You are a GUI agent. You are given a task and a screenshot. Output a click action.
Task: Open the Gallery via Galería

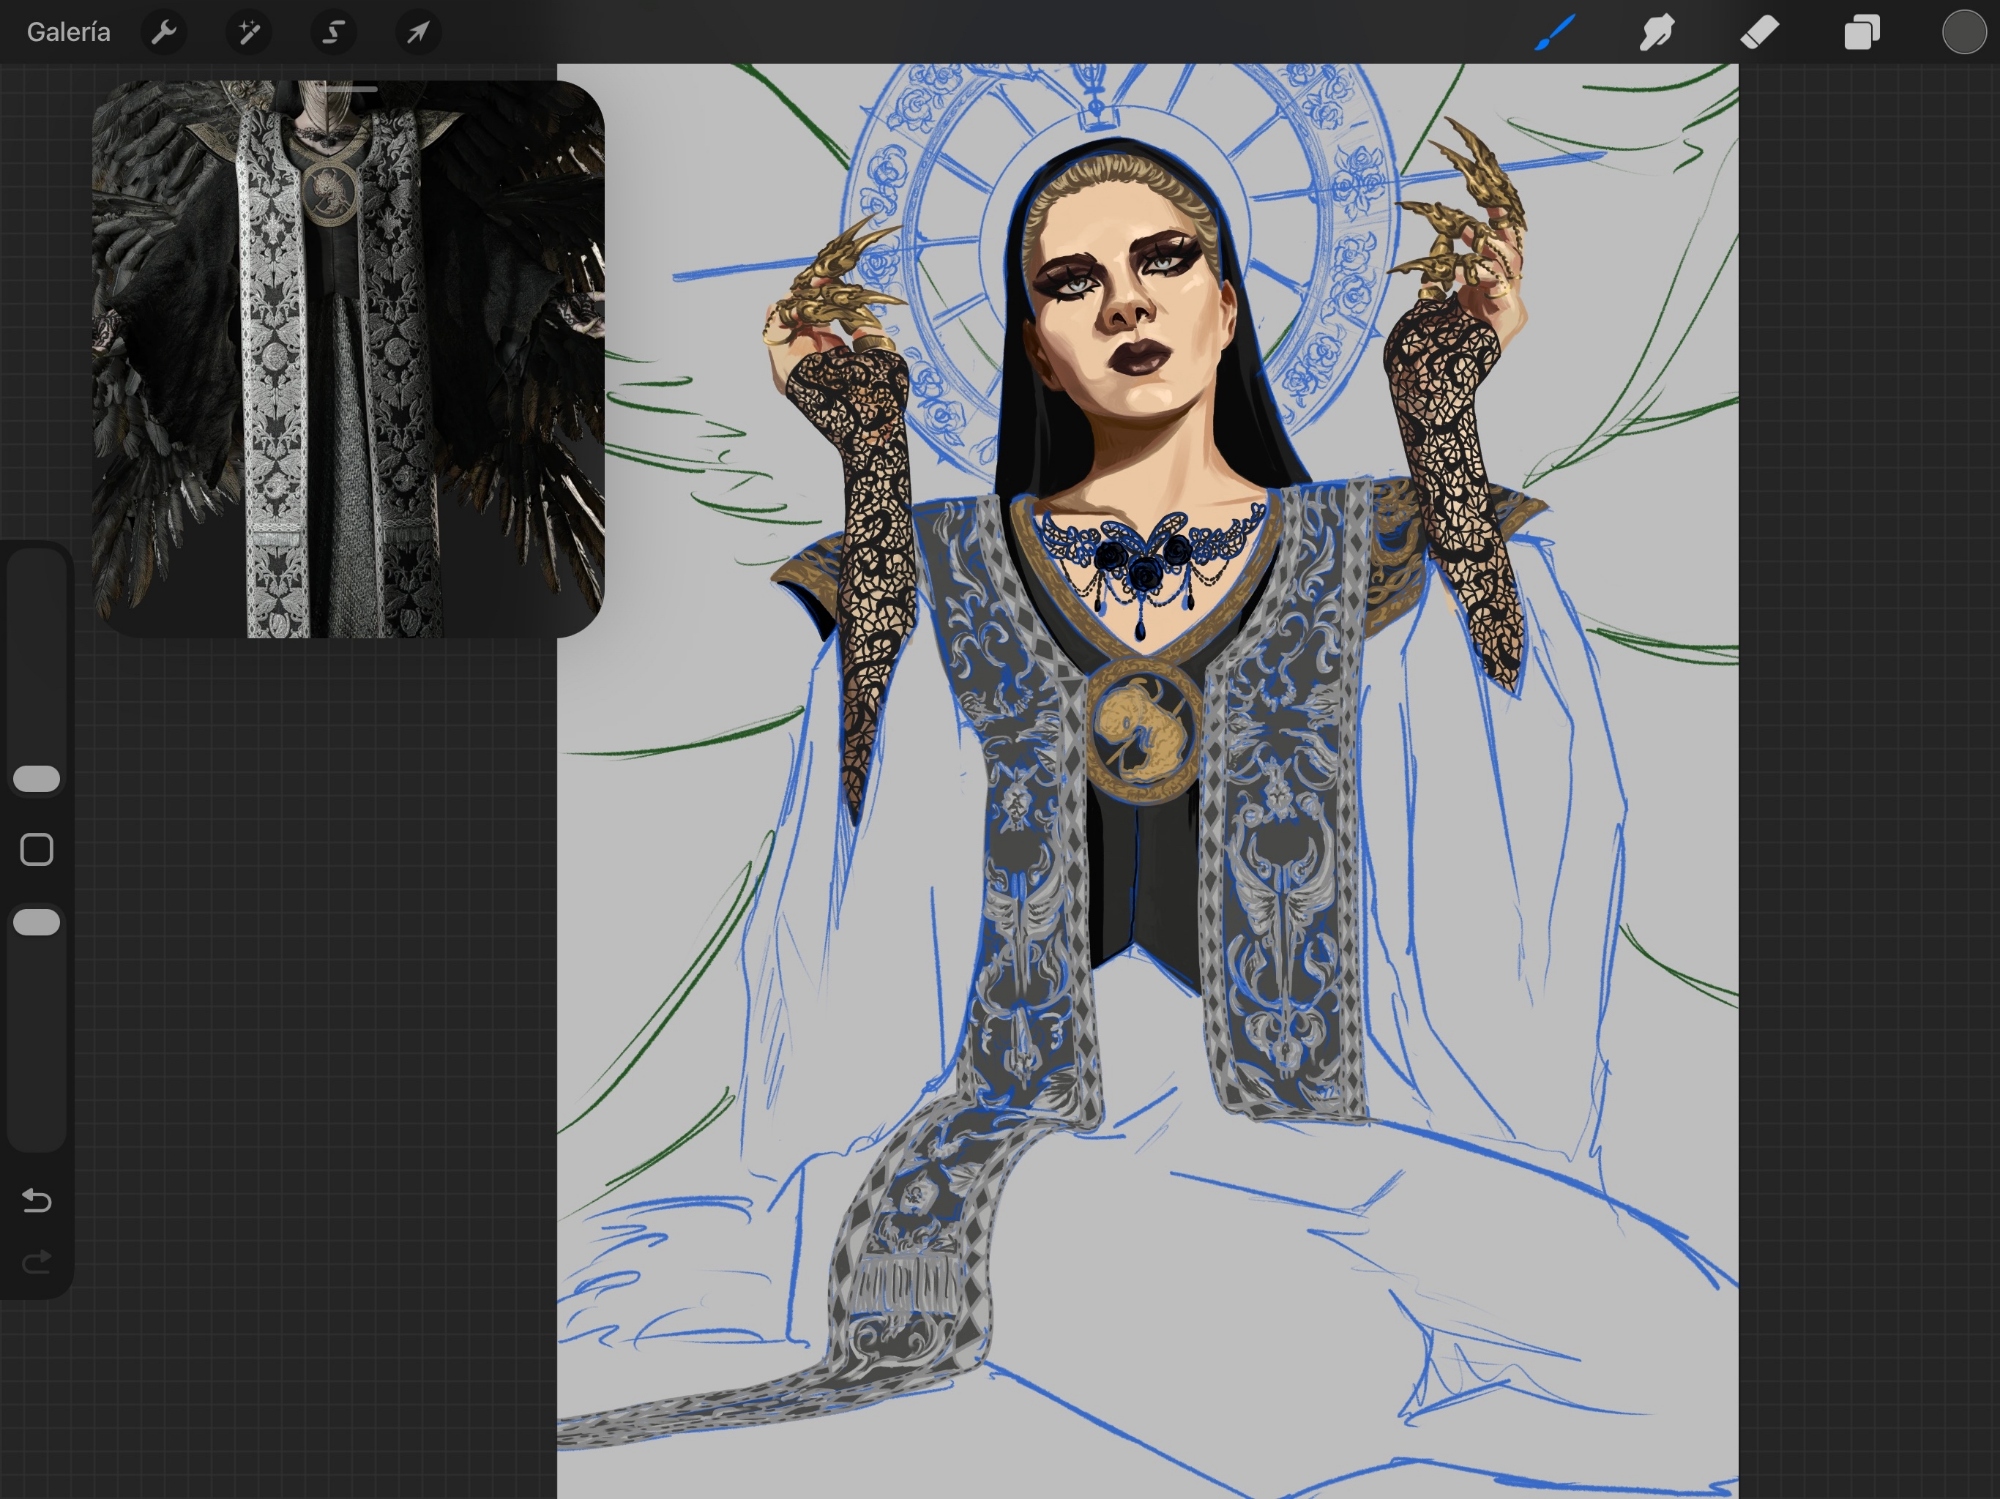68,33
